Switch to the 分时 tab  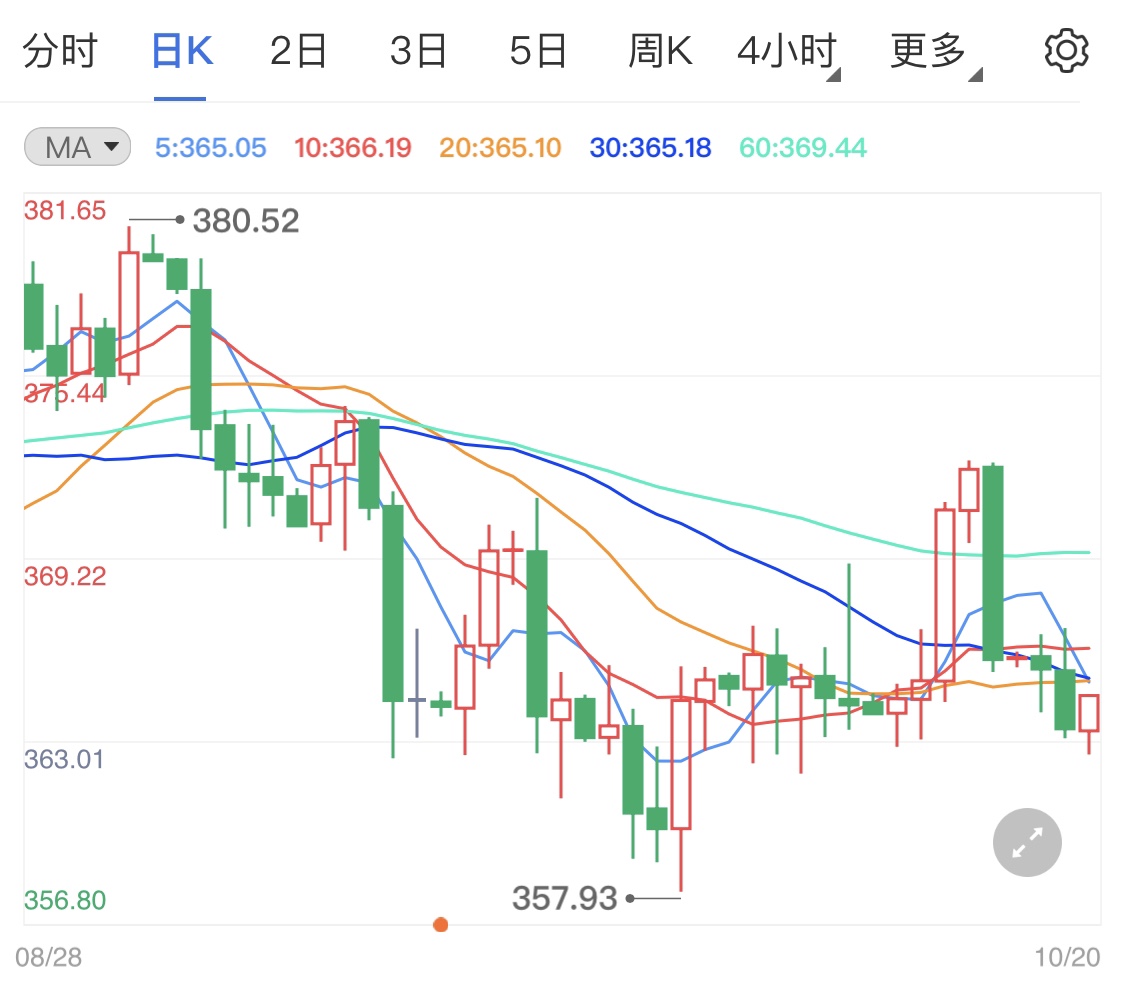click(60, 51)
